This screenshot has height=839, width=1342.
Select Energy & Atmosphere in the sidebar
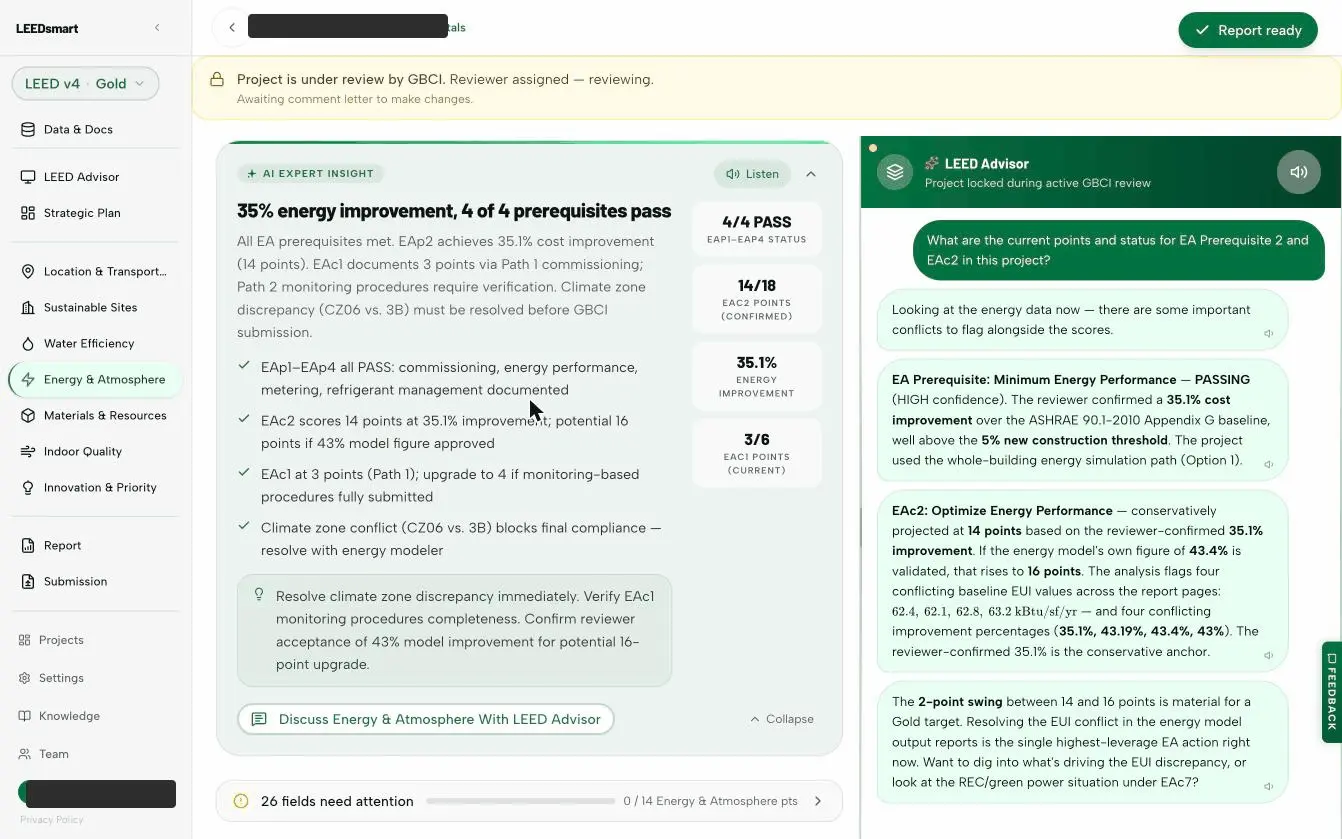[x=95, y=379]
